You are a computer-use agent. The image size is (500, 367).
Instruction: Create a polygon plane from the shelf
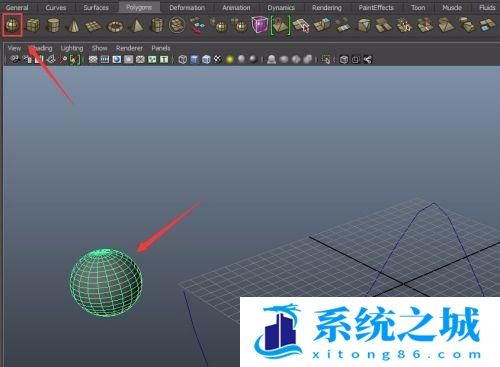pyautogui.click(x=94, y=26)
